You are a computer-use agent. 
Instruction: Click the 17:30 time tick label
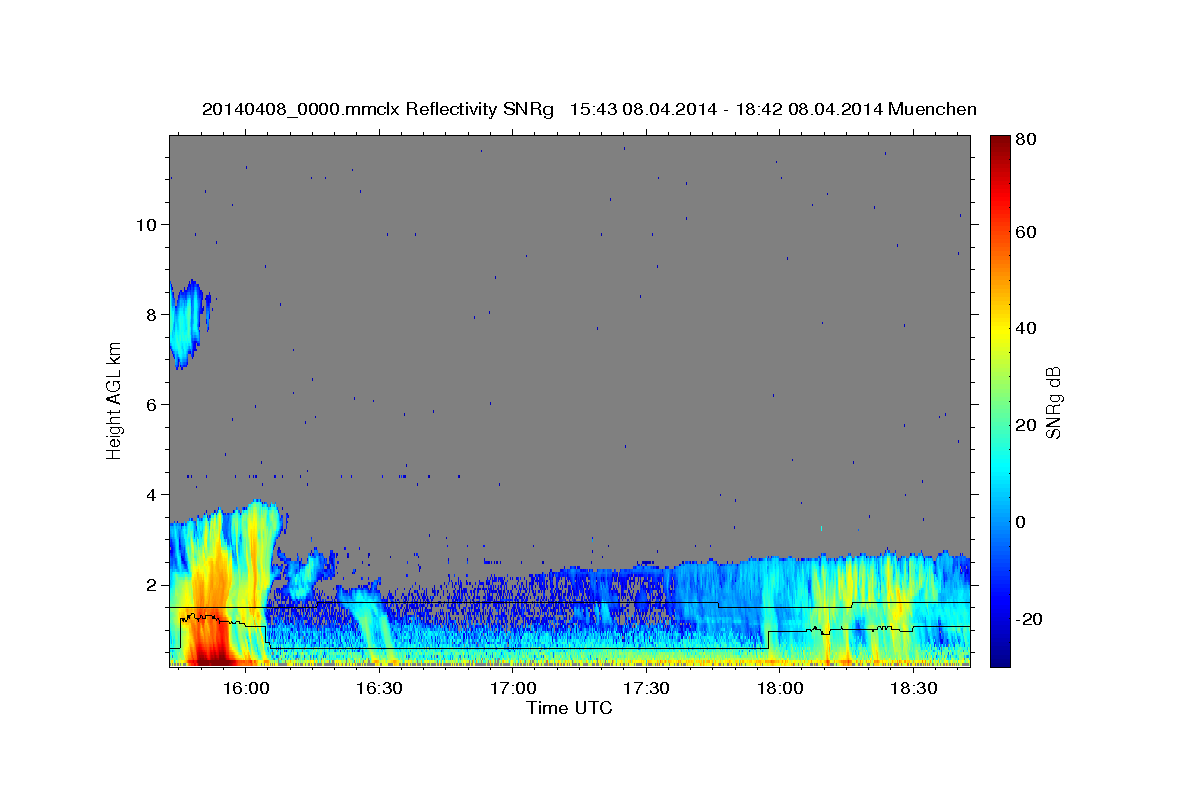tap(646, 688)
